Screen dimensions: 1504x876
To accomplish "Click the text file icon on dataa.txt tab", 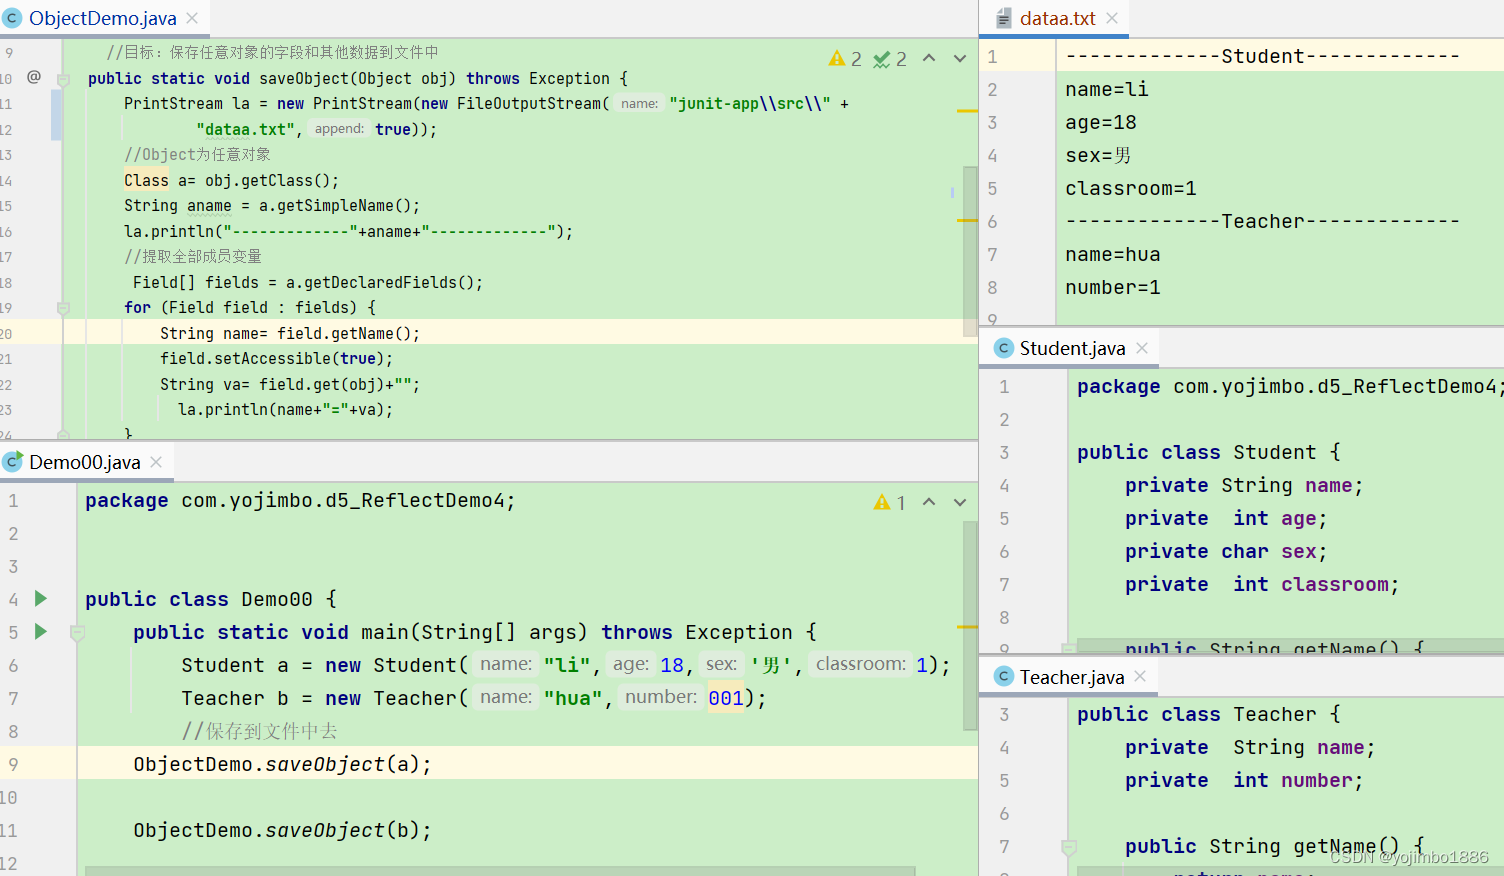I will click(1004, 18).
